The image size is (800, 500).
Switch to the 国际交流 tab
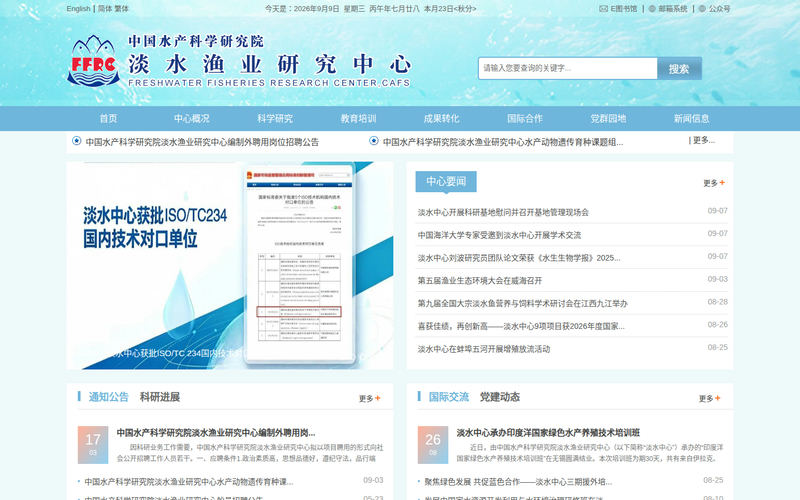pos(448,397)
